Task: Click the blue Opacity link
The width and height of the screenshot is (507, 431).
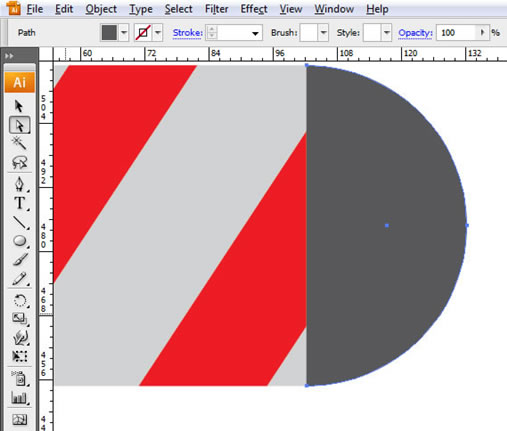Action: click(x=415, y=33)
